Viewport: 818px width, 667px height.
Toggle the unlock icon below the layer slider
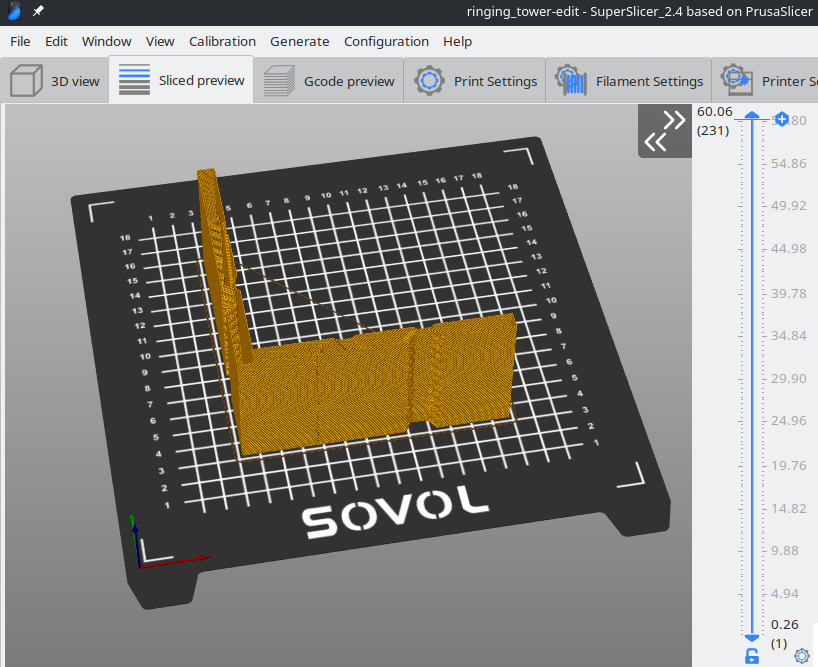(751, 655)
